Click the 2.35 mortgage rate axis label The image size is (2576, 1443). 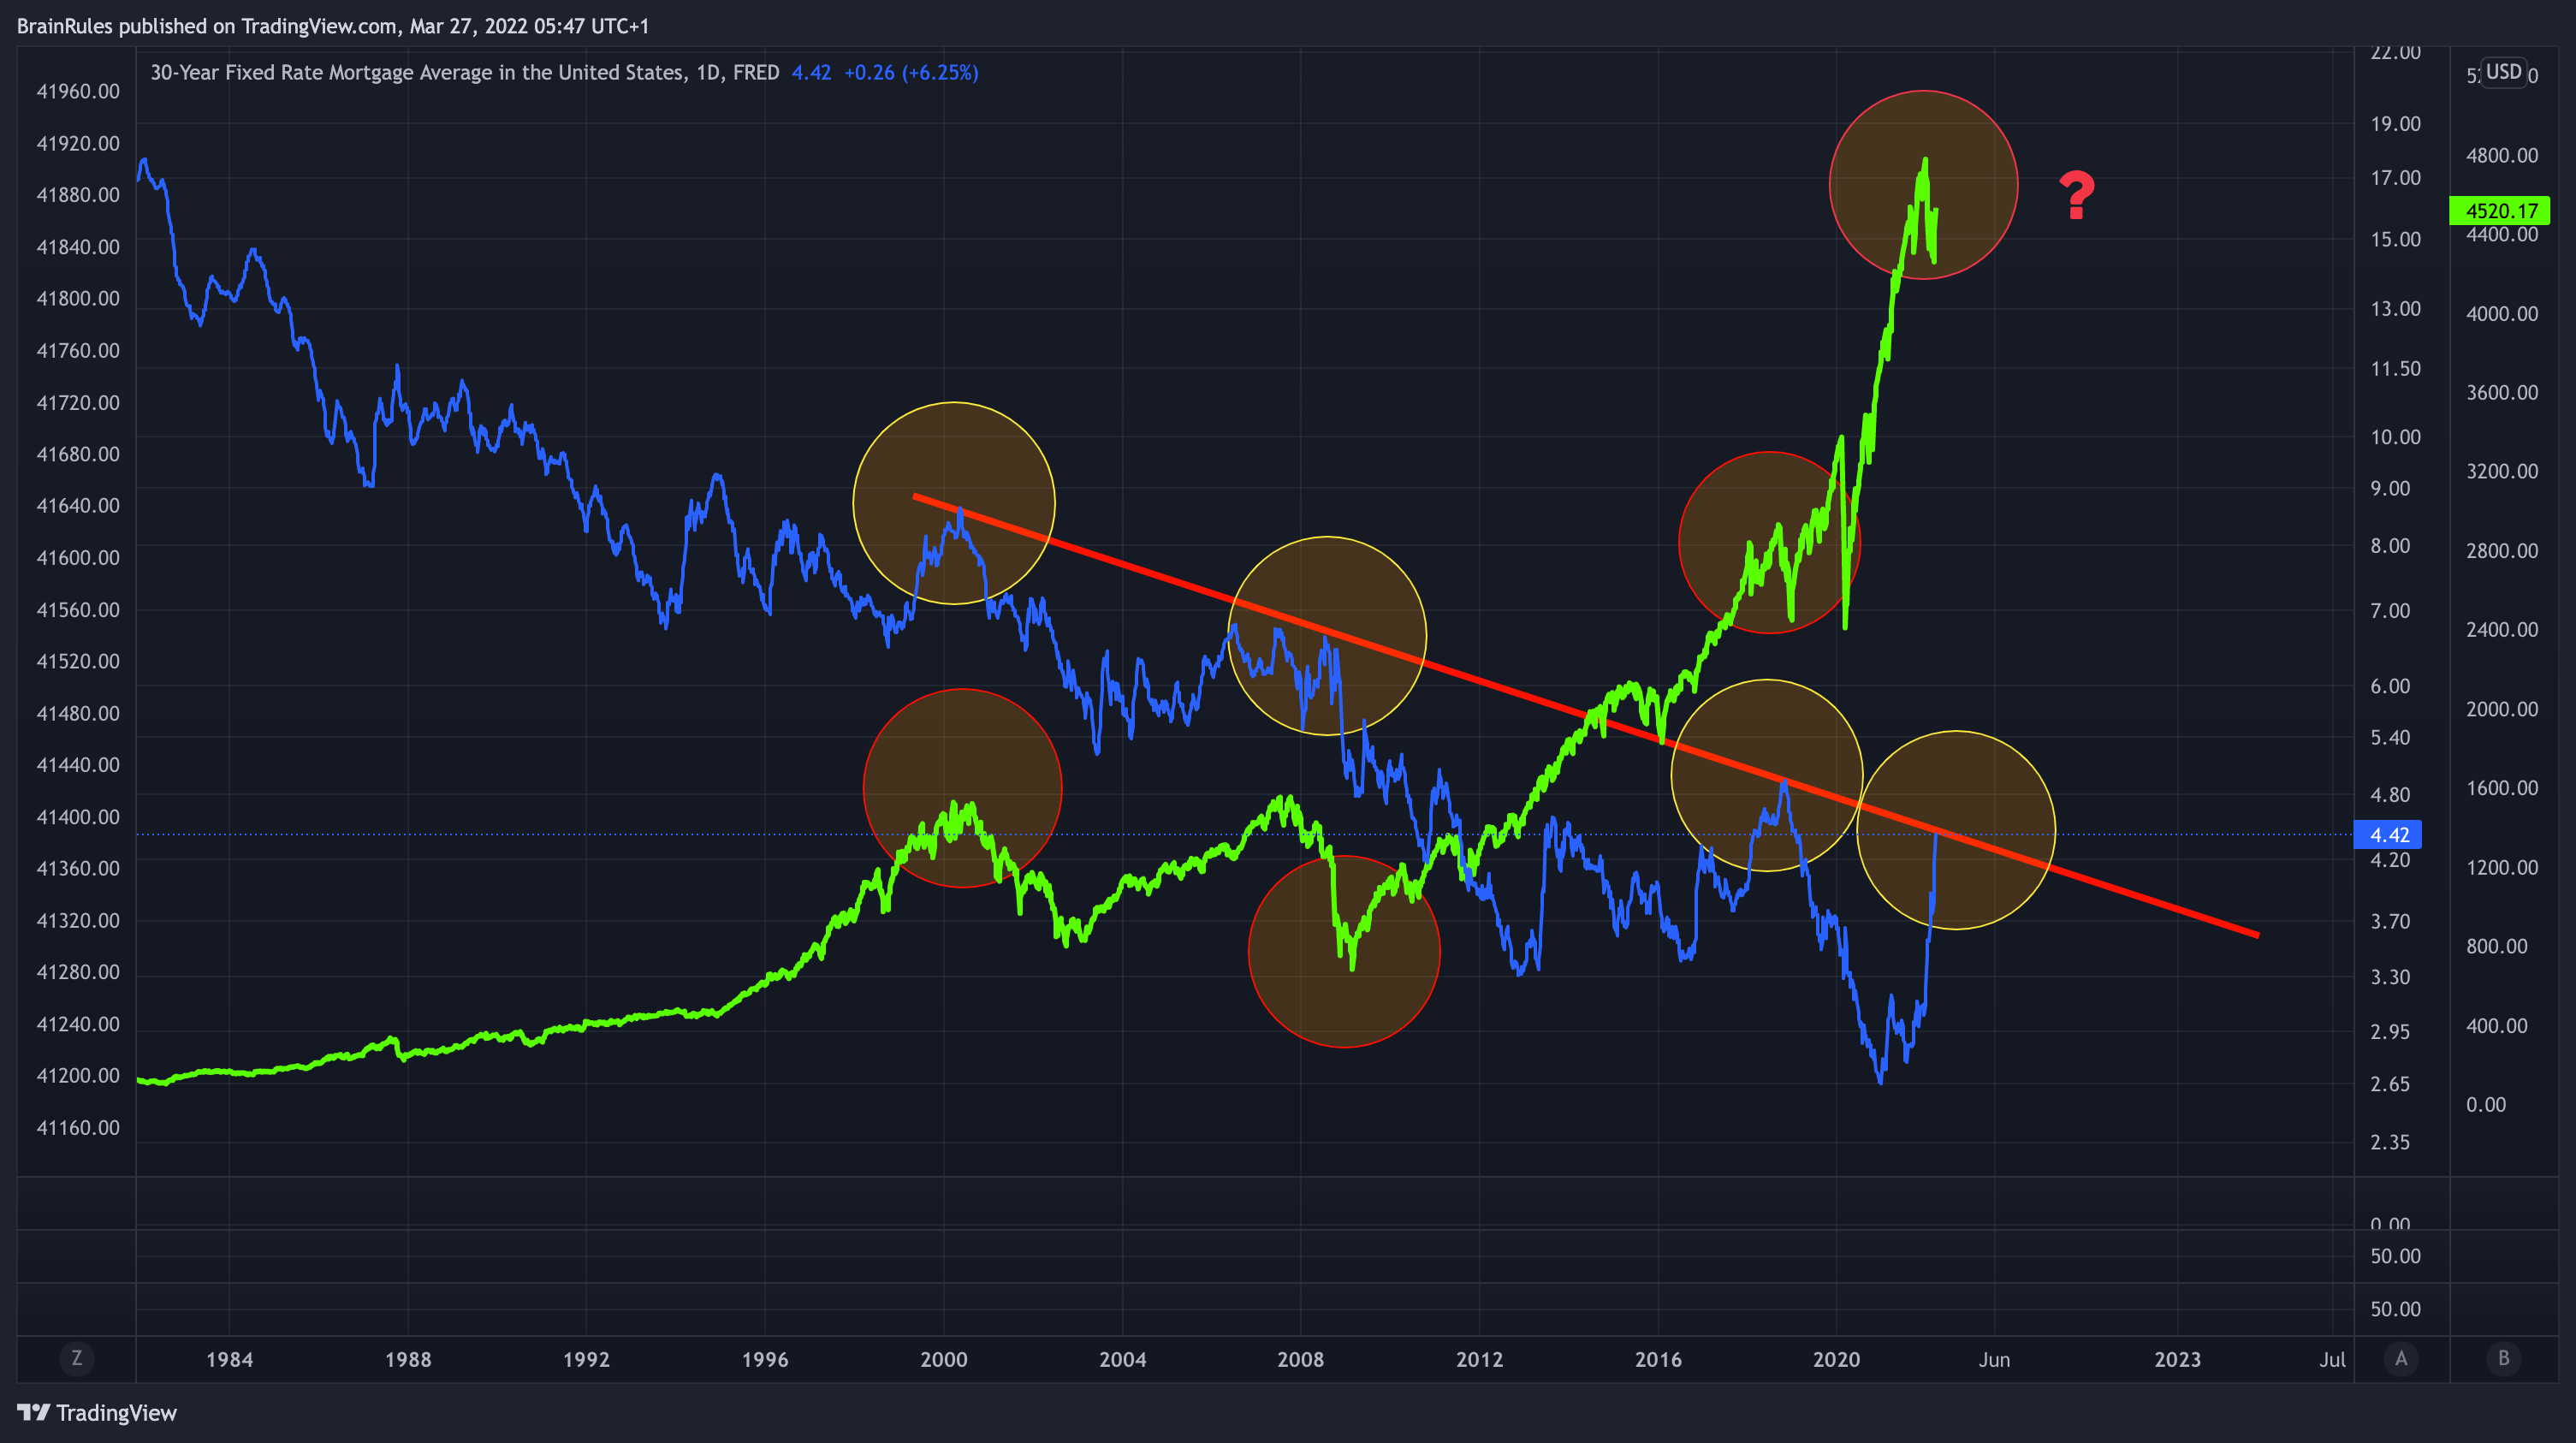[x=2390, y=1142]
